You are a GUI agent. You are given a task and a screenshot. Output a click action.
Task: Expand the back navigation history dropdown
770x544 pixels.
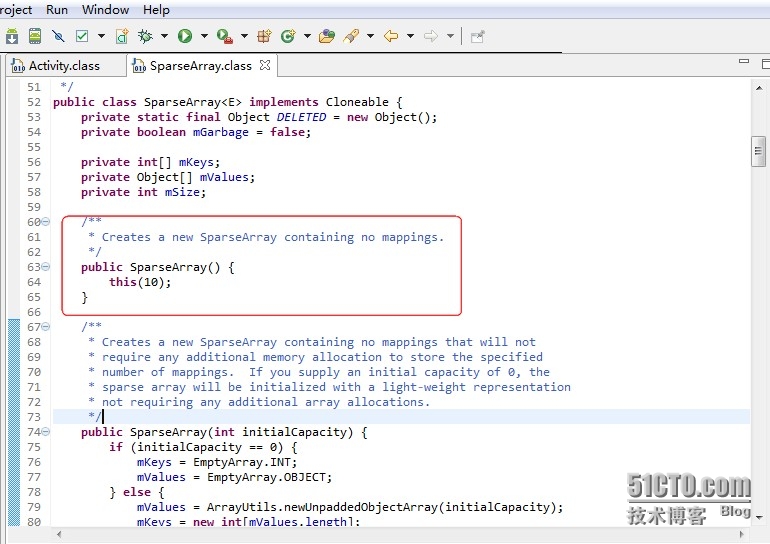click(411, 36)
